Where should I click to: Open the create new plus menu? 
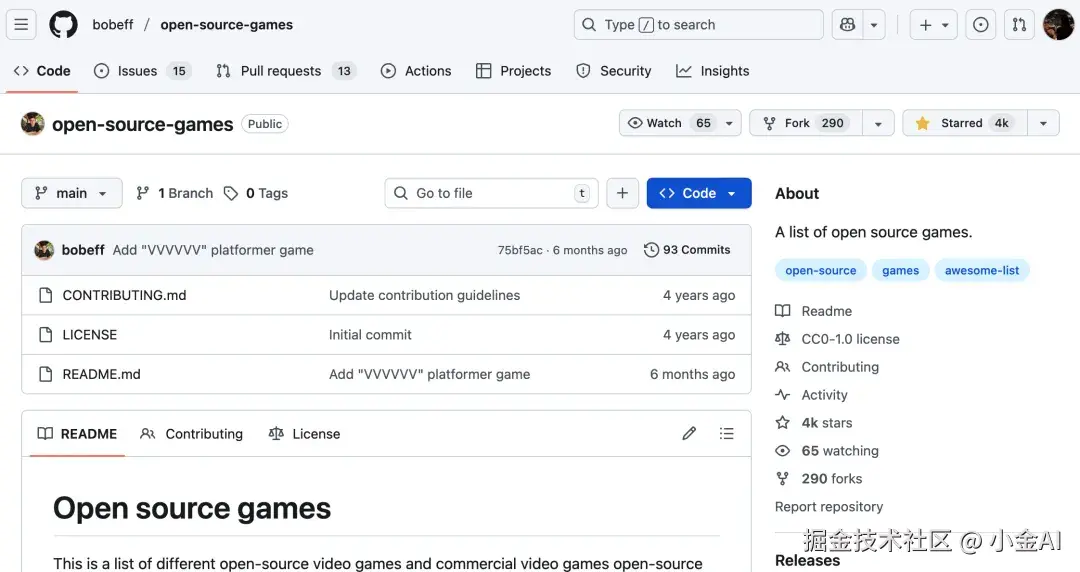(933, 25)
